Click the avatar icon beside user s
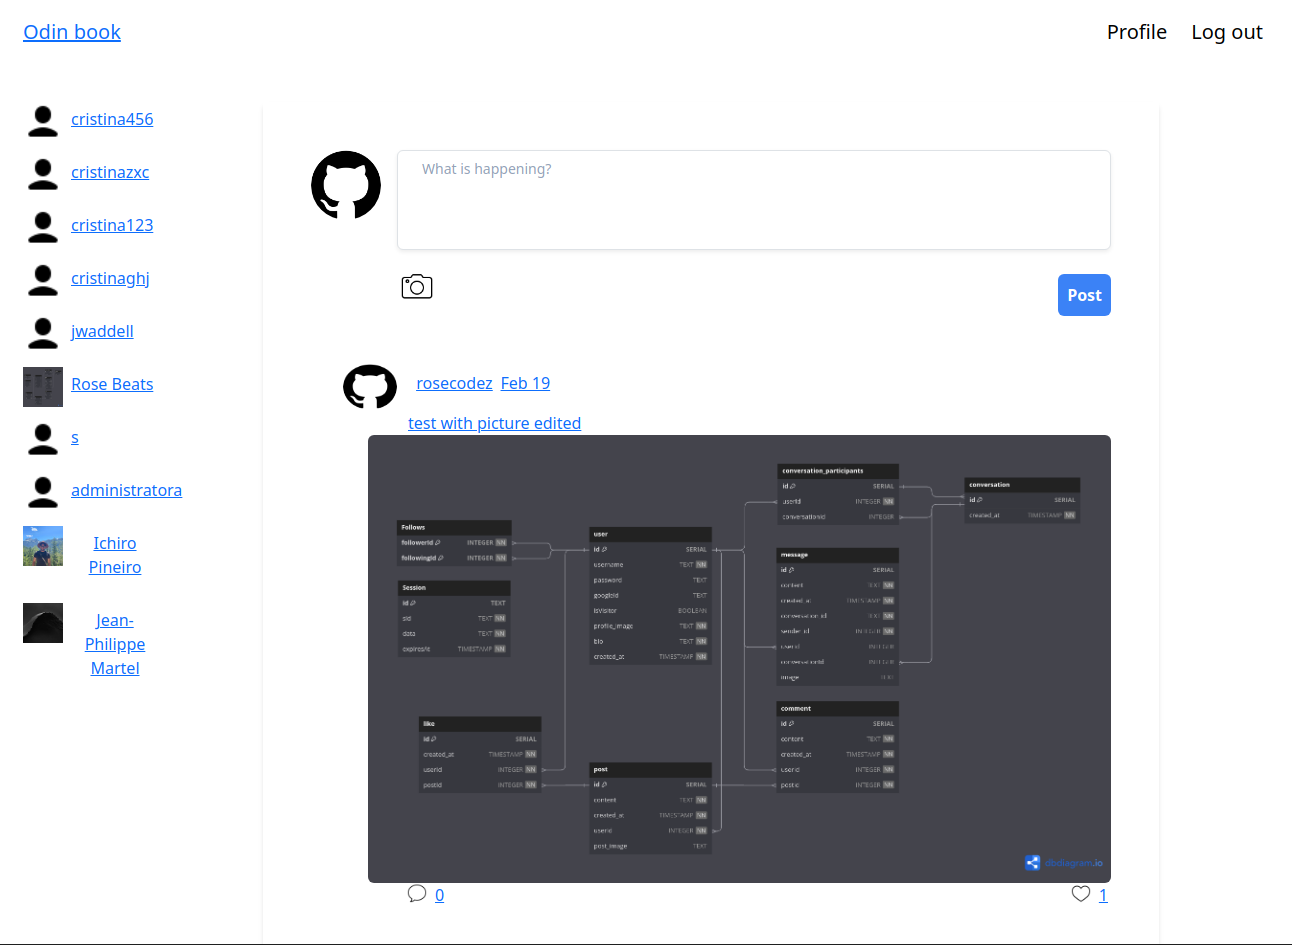Viewport: 1292px width, 945px height. (x=43, y=439)
